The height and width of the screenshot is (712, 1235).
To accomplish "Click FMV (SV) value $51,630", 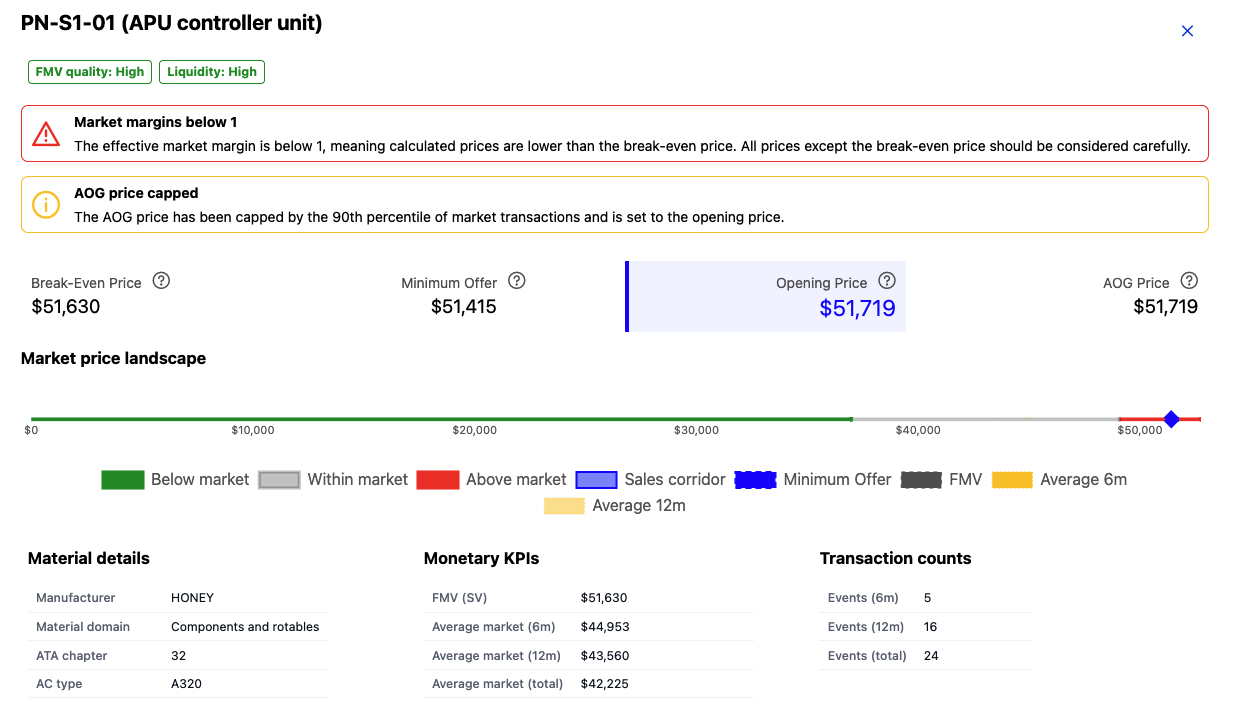I will pyautogui.click(x=604, y=598).
